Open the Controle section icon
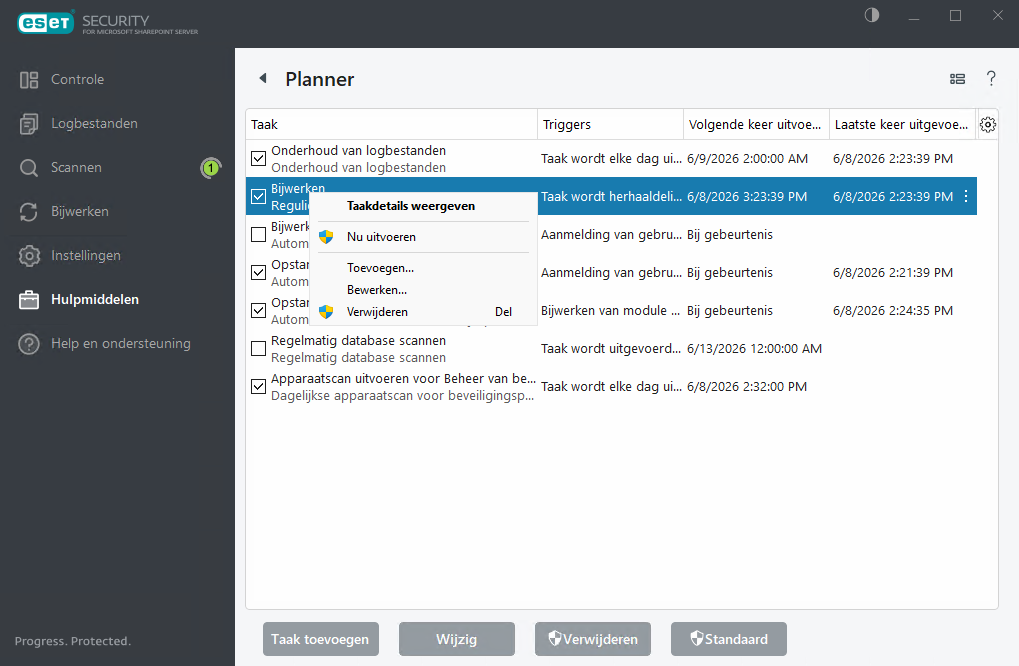 click(29, 80)
